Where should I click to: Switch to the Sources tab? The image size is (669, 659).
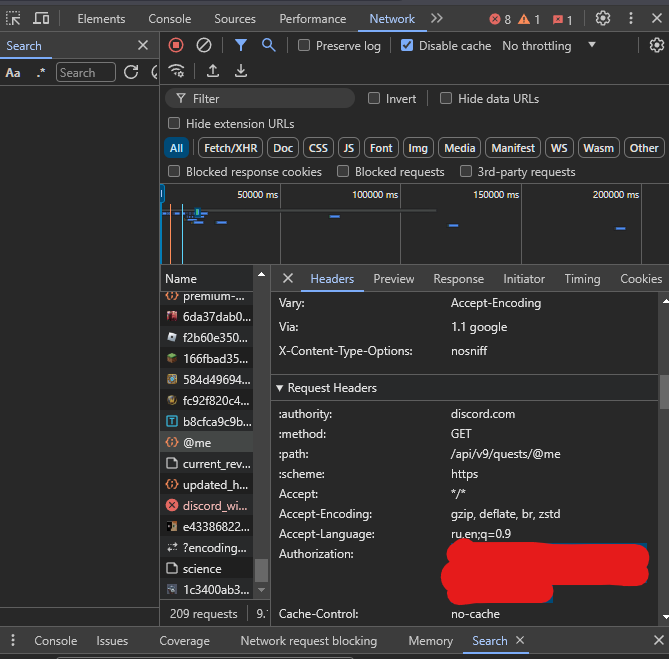pyautogui.click(x=235, y=19)
